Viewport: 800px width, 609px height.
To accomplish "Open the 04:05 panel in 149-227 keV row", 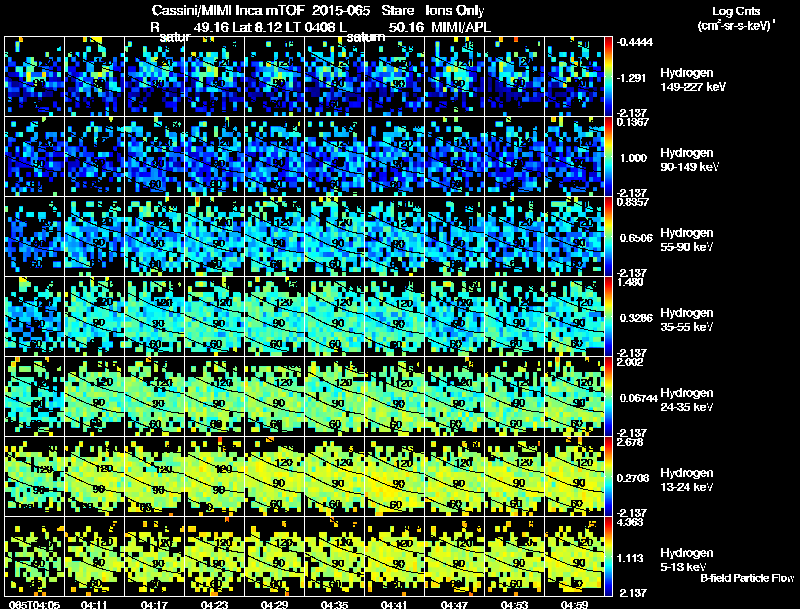I will point(34,77).
